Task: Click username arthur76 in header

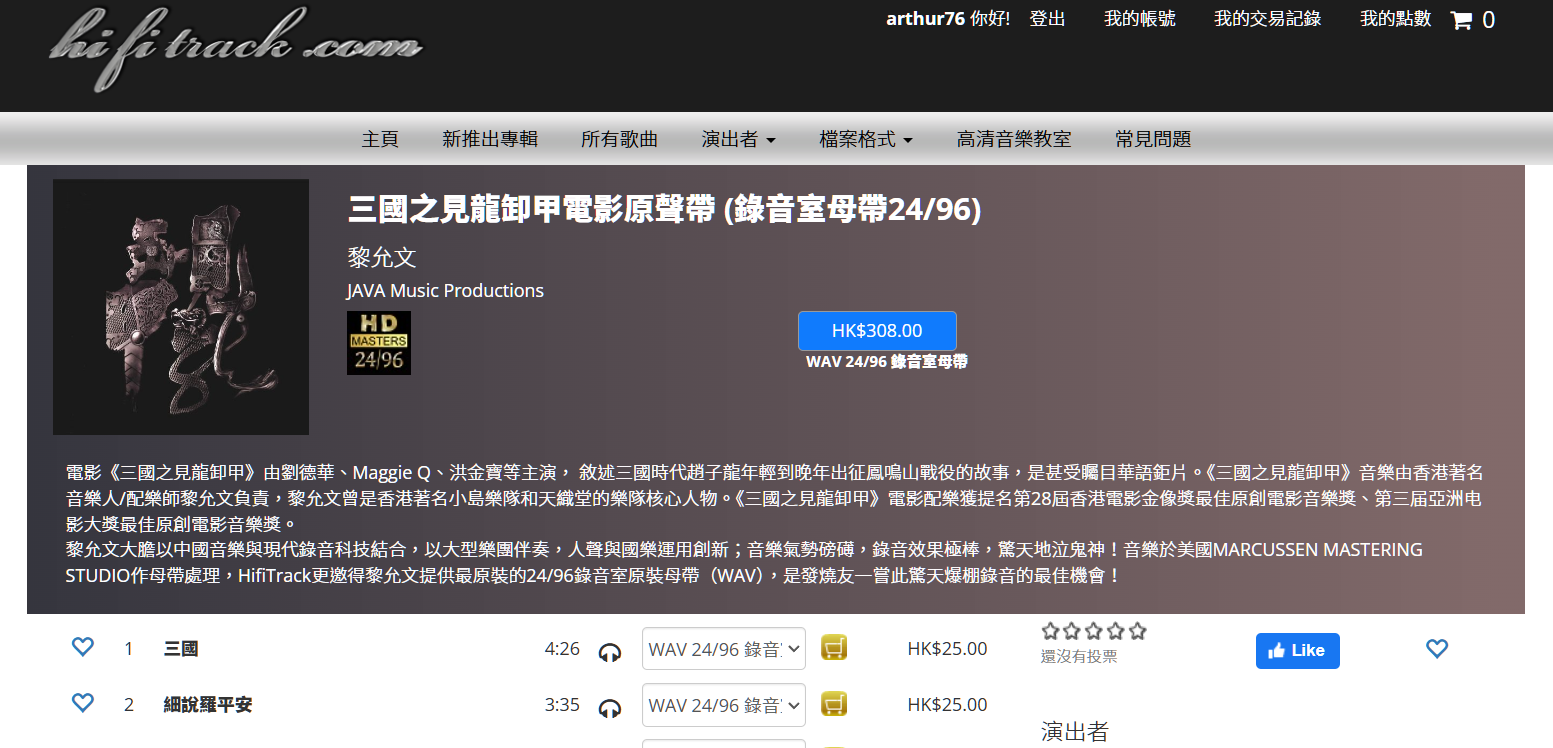Action: [x=925, y=19]
